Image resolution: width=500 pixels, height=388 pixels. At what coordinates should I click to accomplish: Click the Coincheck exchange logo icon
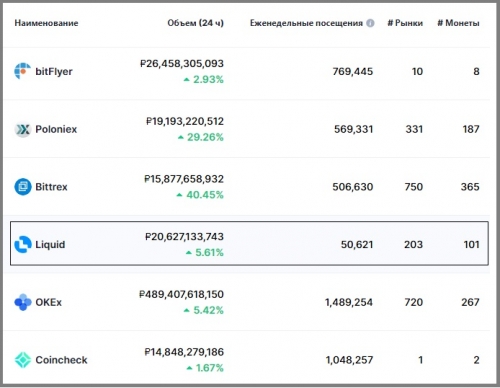click(23, 360)
